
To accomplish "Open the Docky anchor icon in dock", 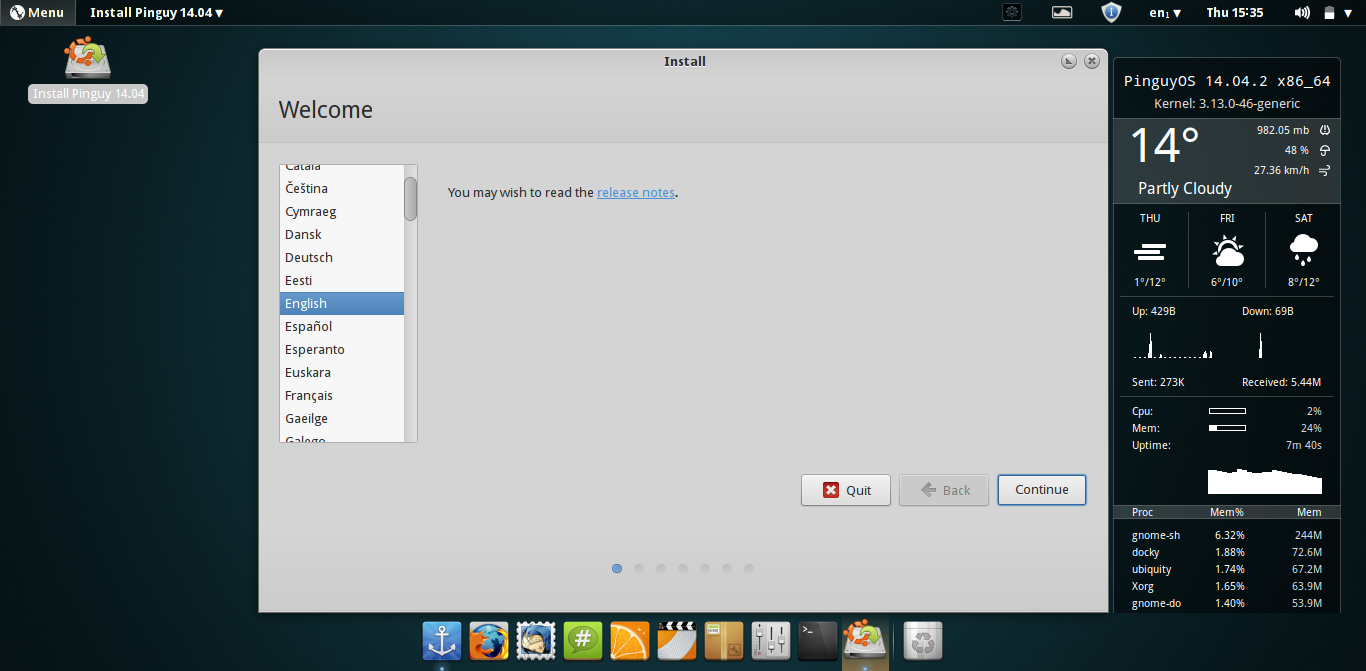I will tap(442, 640).
